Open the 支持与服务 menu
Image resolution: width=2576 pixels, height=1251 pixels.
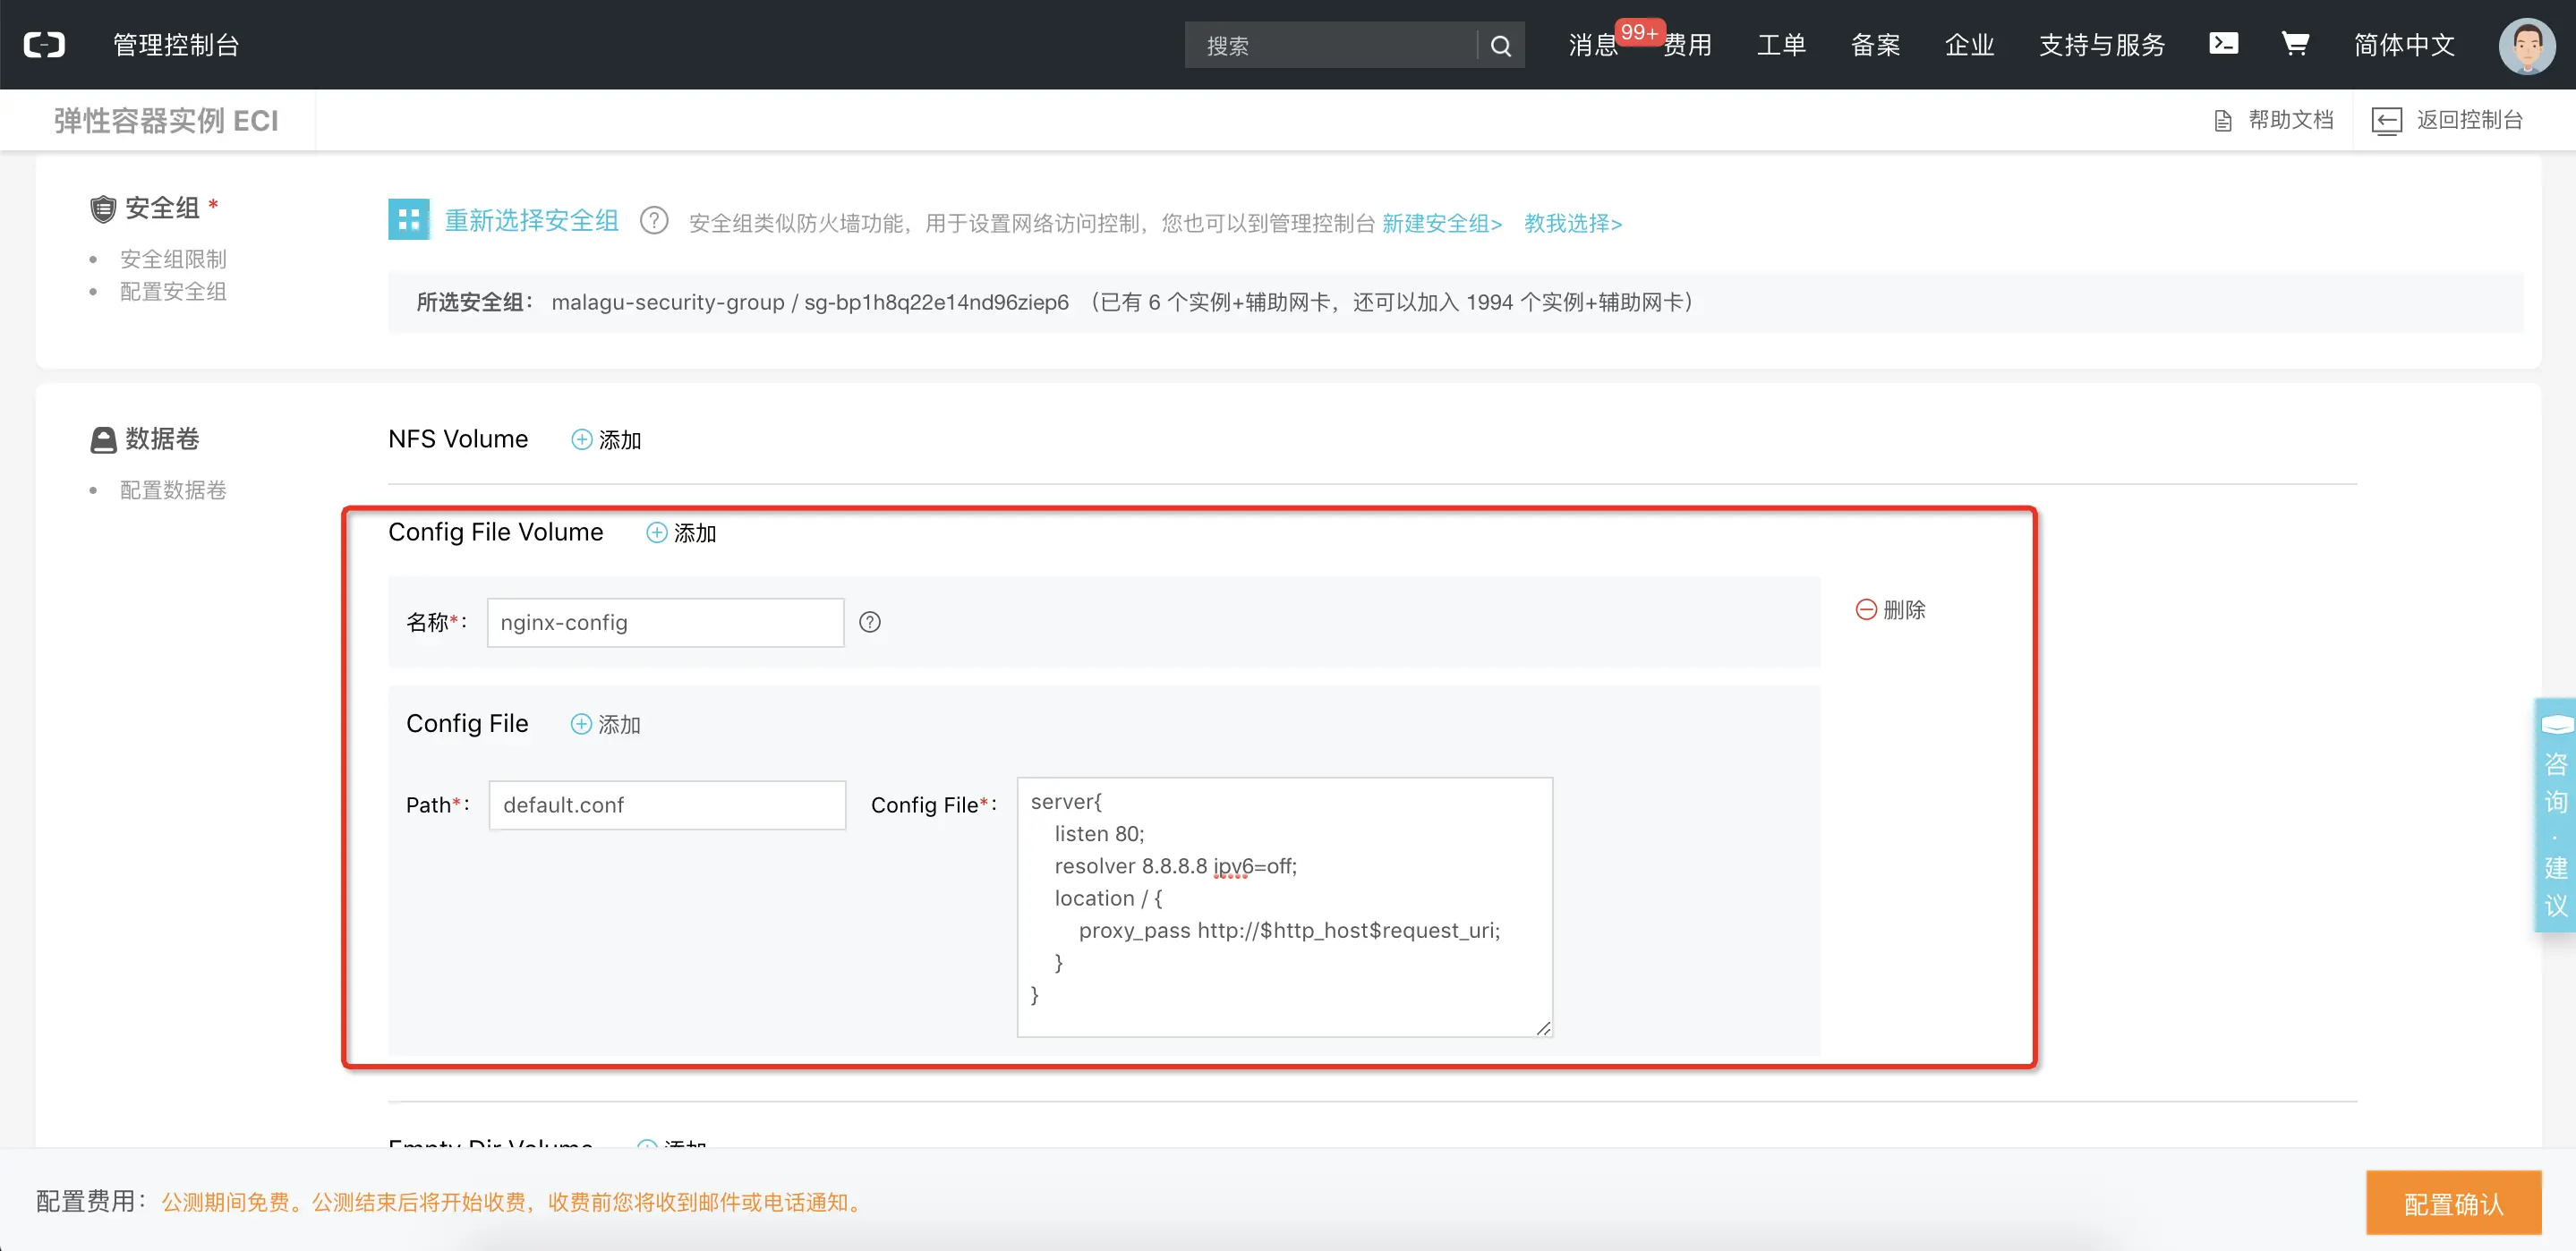point(2101,45)
